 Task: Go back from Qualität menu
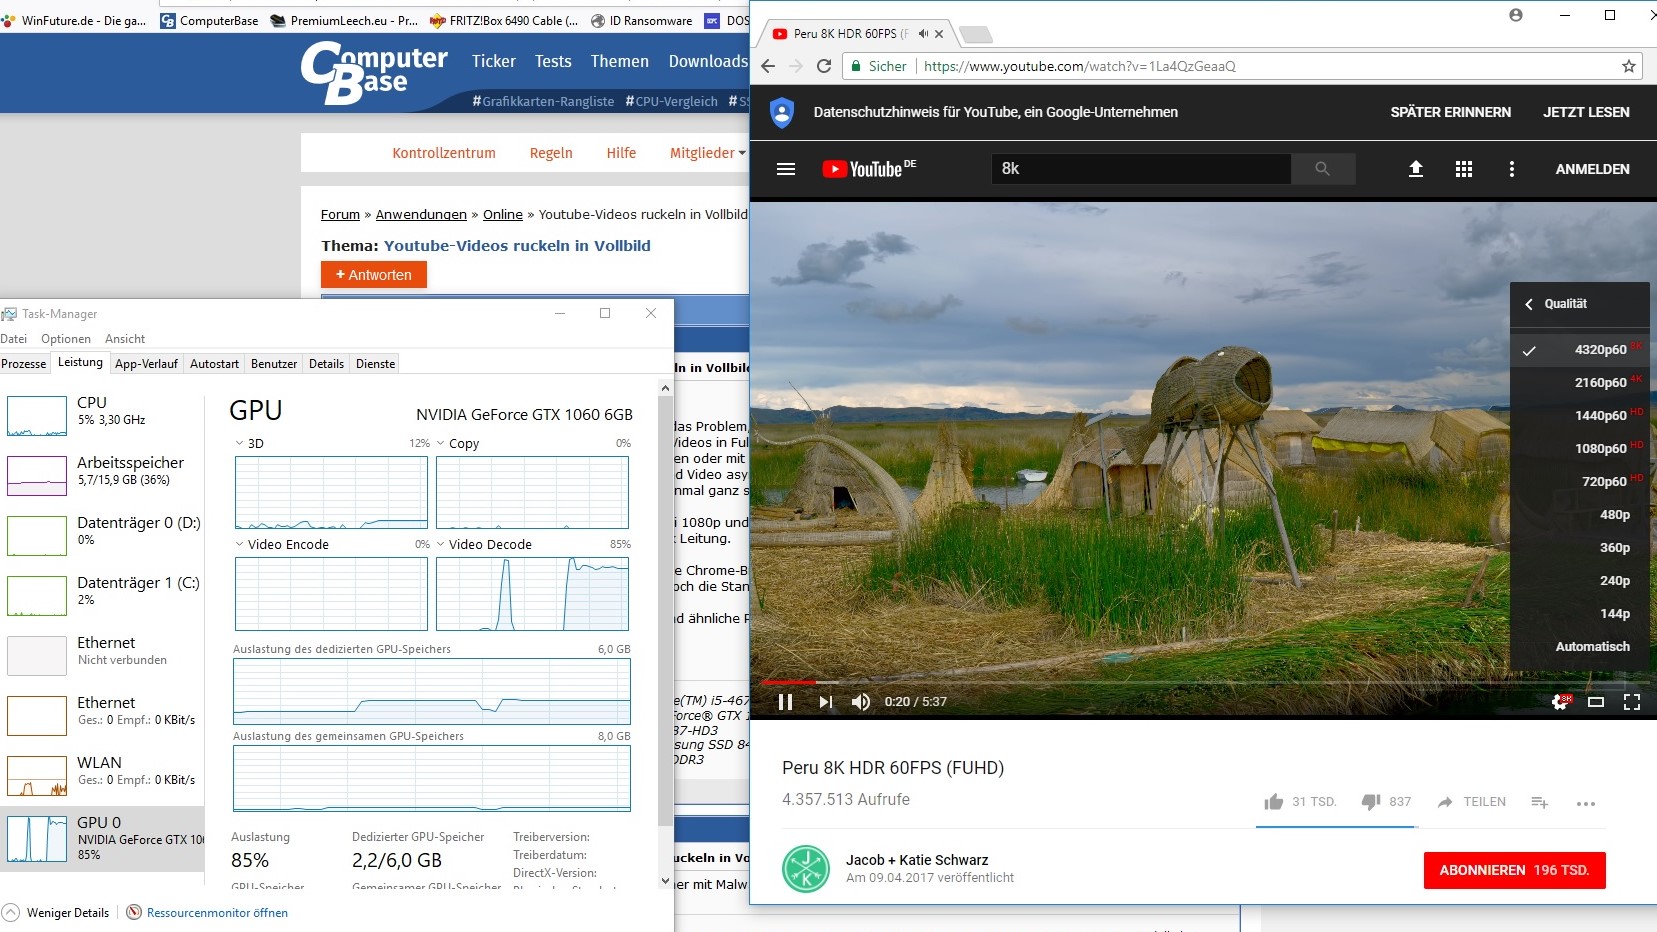[1529, 304]
